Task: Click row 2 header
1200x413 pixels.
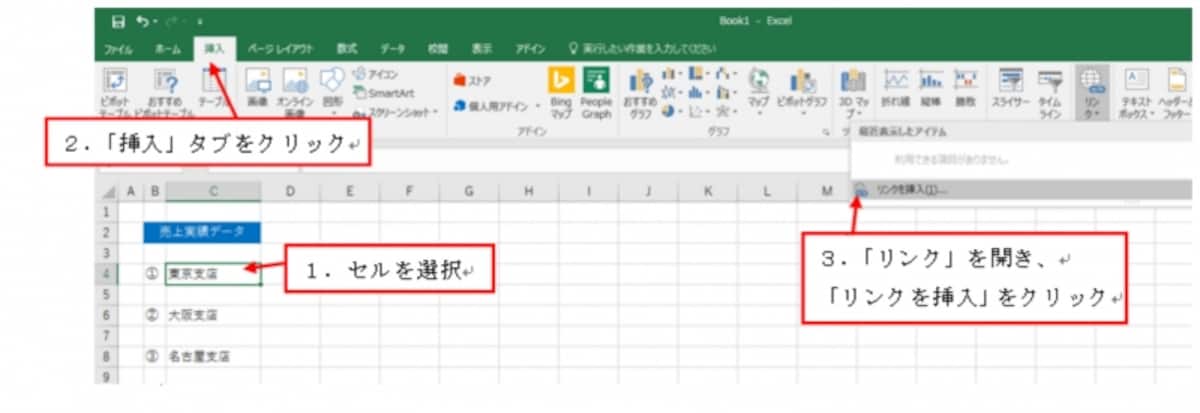Action: (106, 231)
